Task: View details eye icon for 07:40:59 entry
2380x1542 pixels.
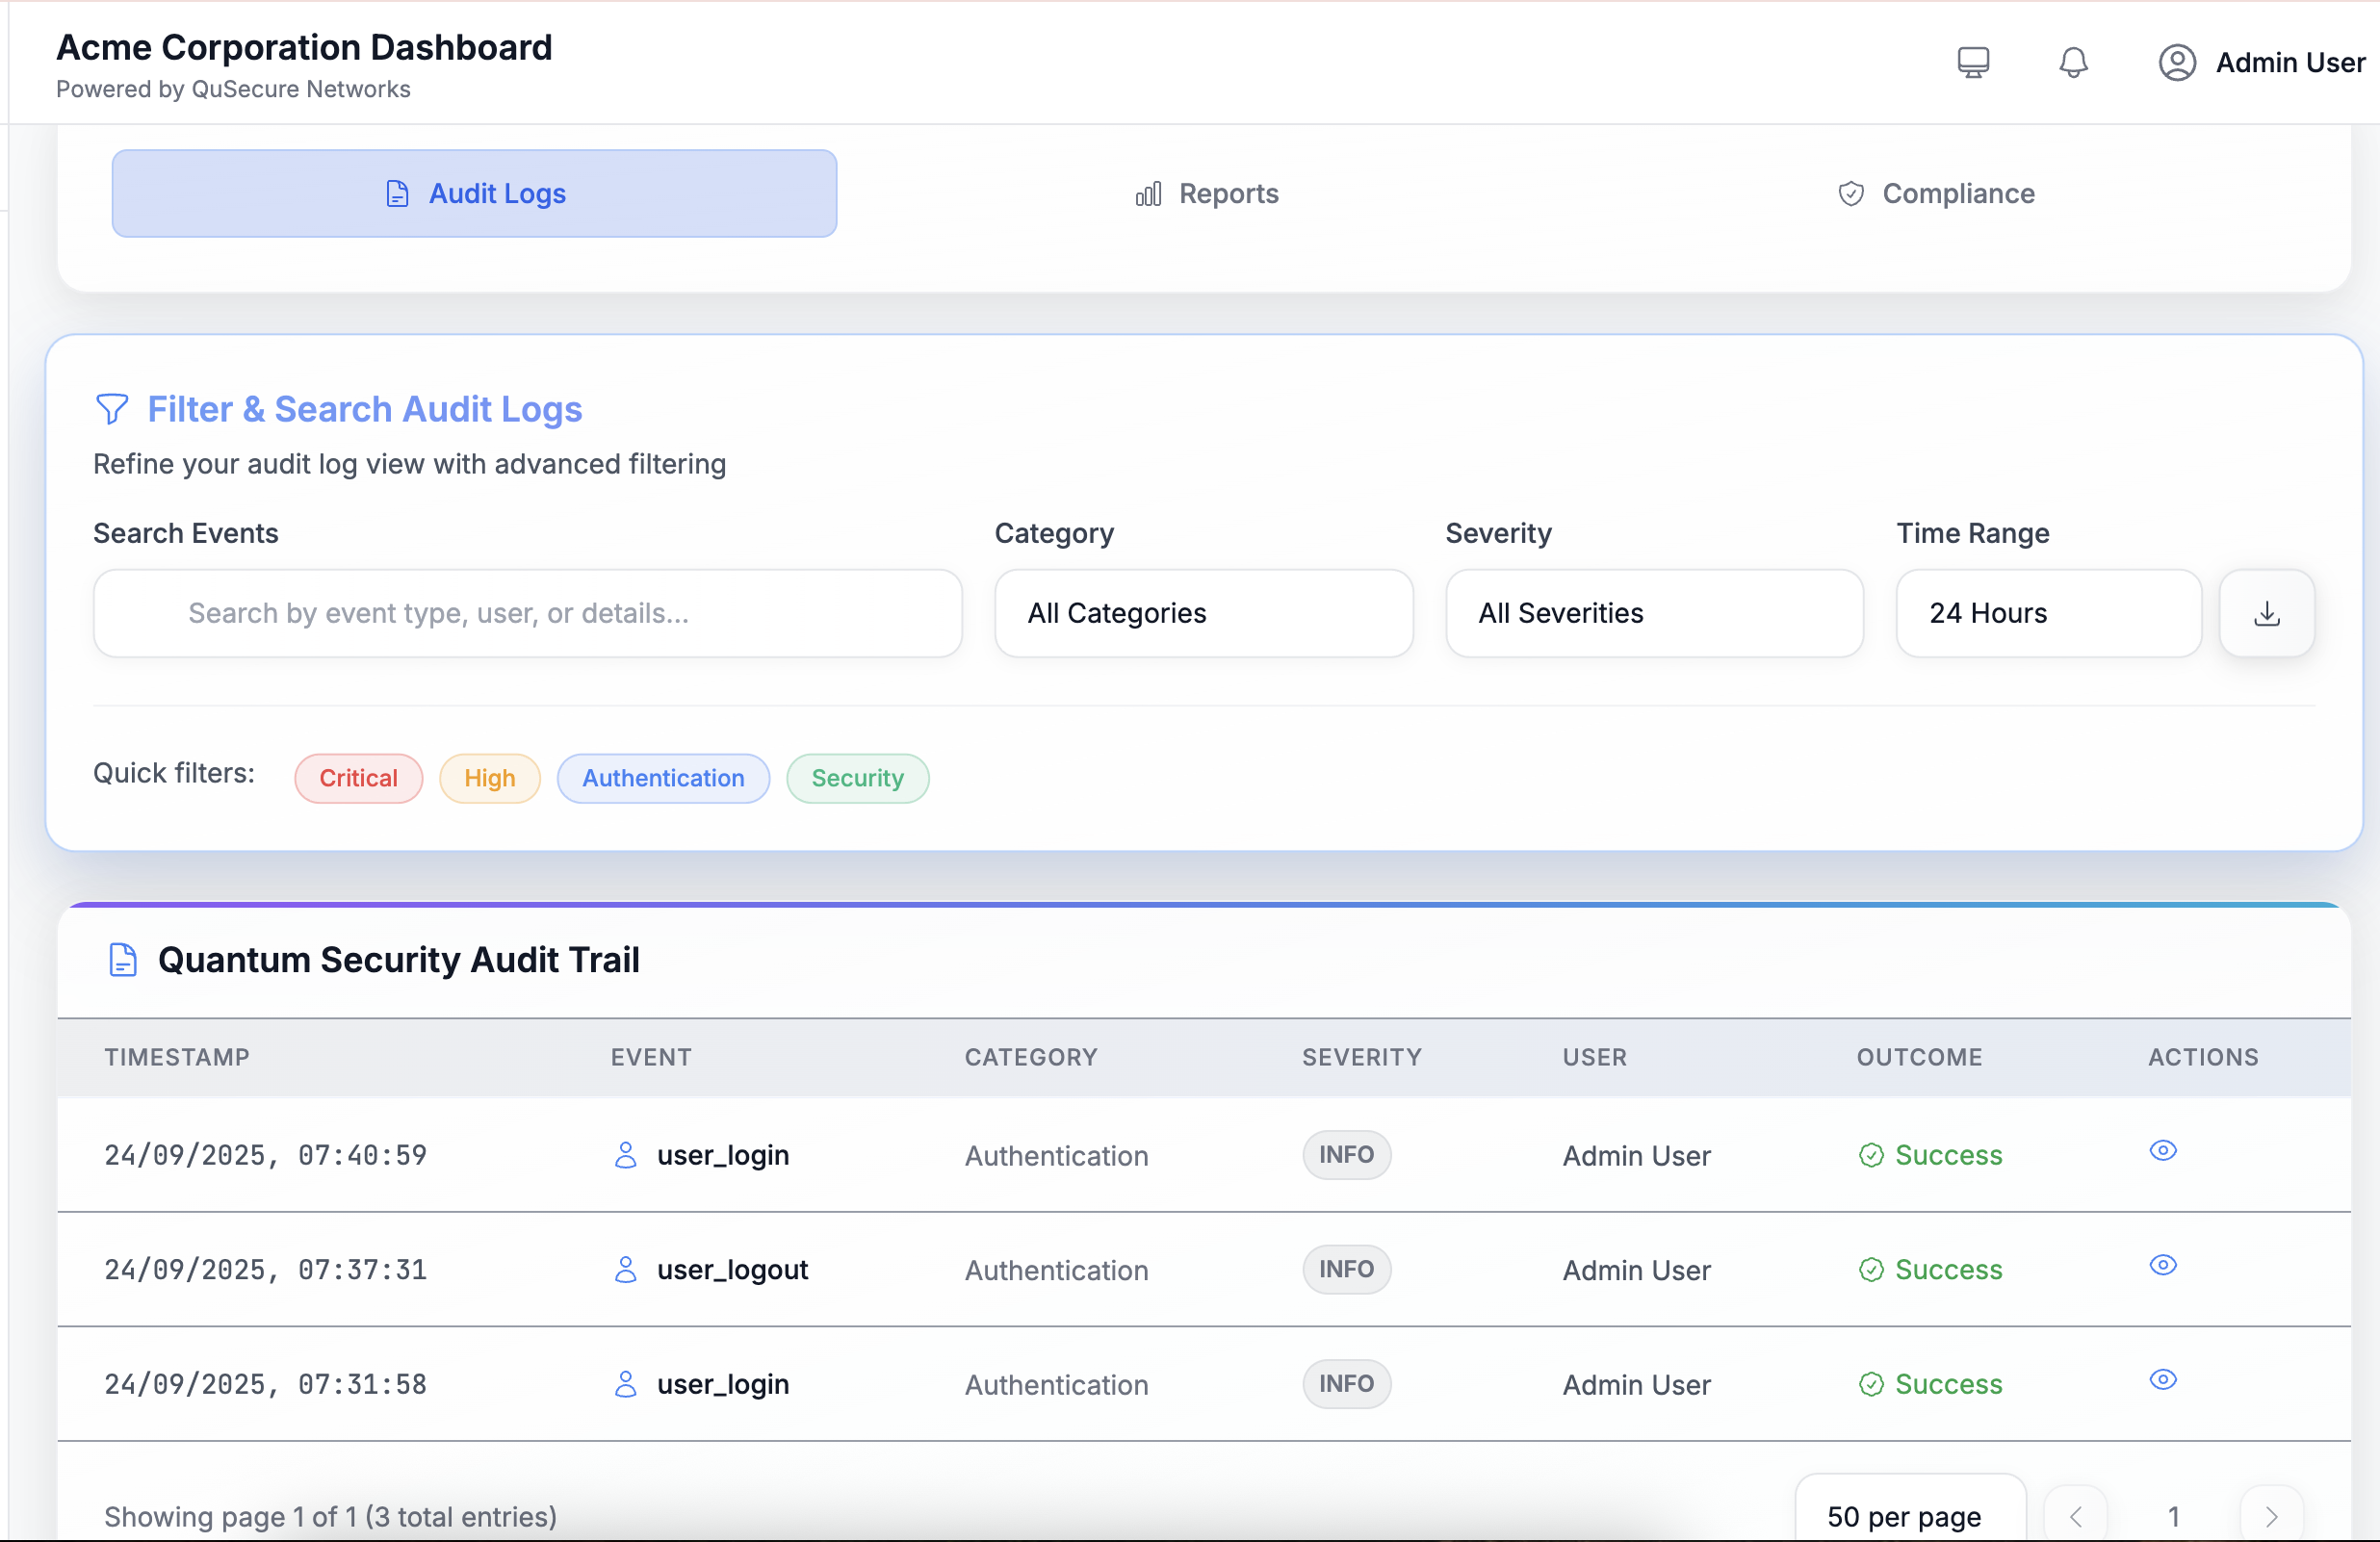Action: tap(2162, 1150)
